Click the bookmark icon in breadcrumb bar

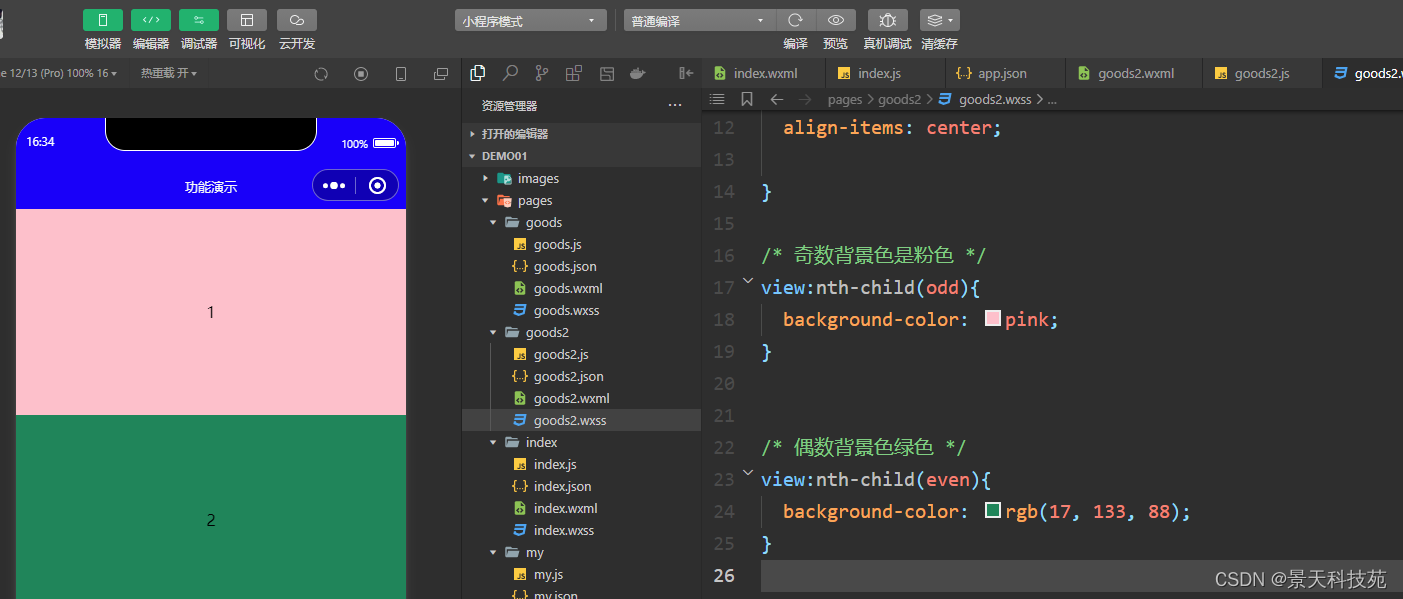tap(747, 99)
